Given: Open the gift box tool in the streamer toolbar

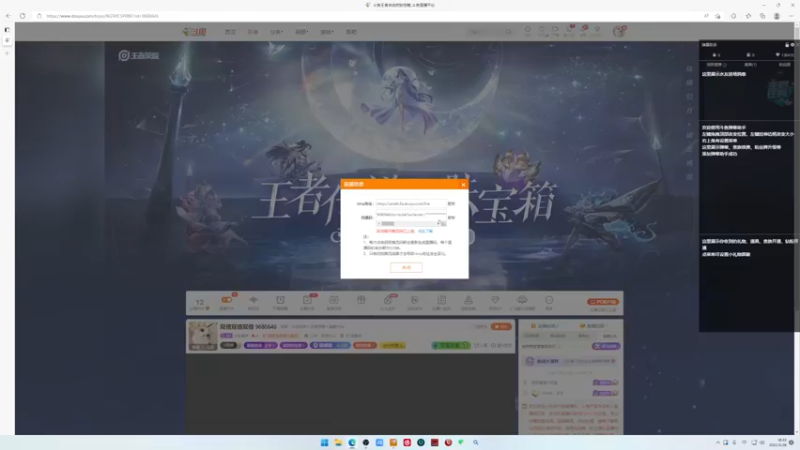Looking at the screenshot, I should (x=361, y=301).
